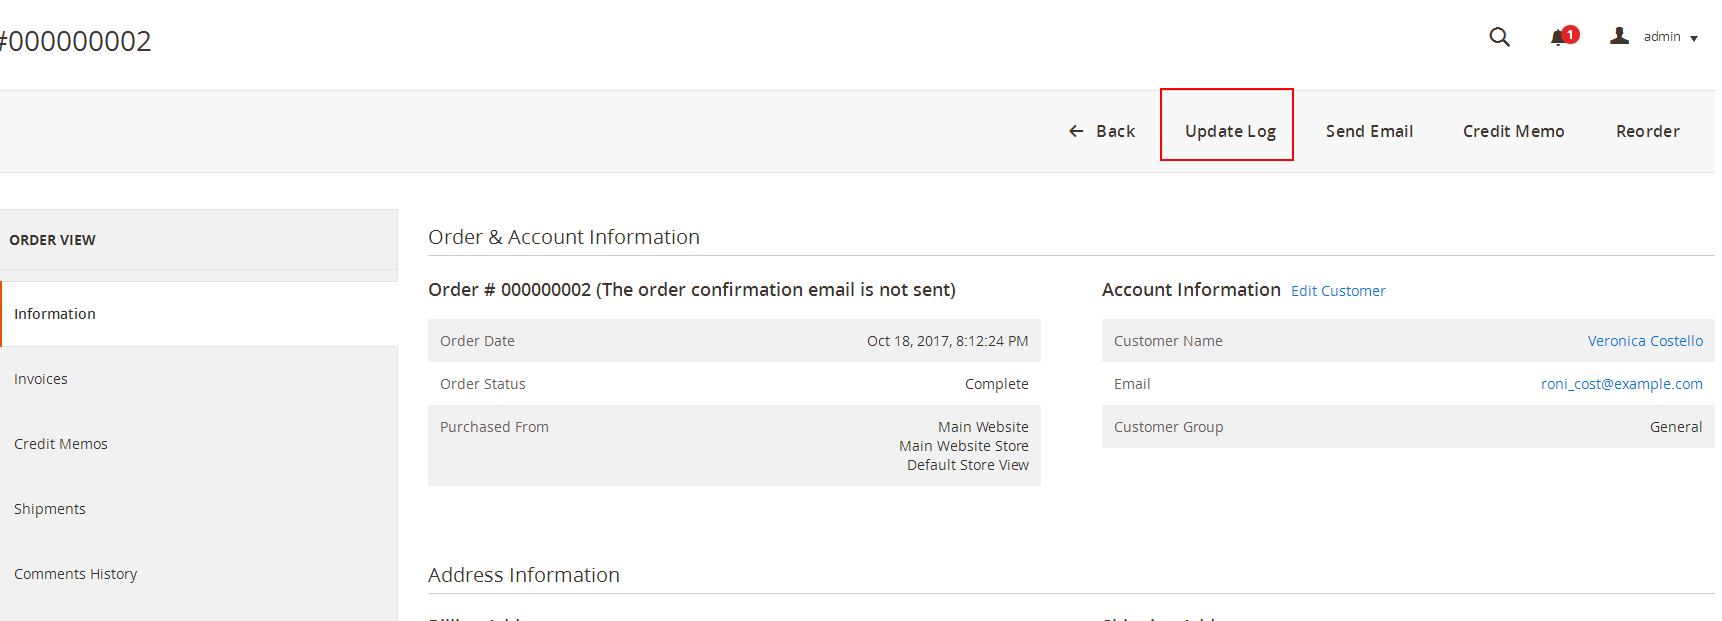Screen dimensions: 1722x621
Task: Open Veronica Costello customer link
Action: pos(1645,341)
